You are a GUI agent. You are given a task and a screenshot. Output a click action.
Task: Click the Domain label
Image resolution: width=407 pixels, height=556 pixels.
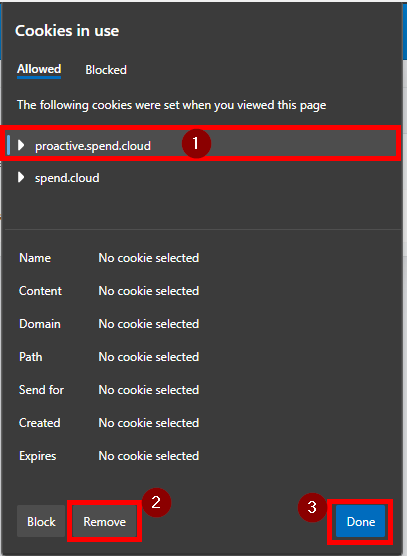click(40, 324)
